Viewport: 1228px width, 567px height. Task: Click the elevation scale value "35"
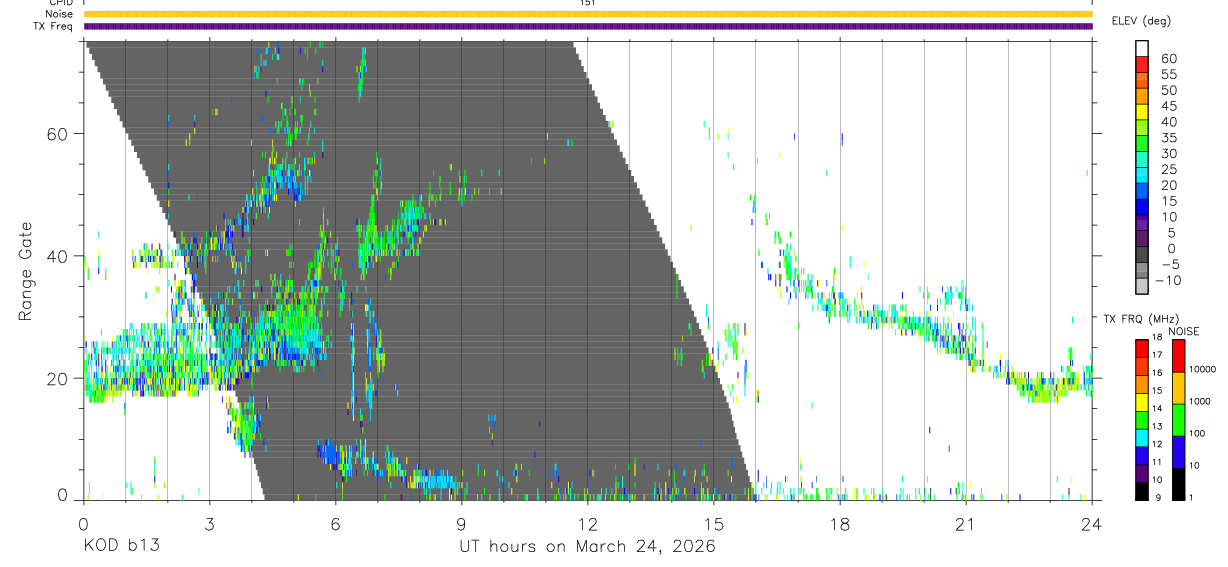click(1169, 138)
